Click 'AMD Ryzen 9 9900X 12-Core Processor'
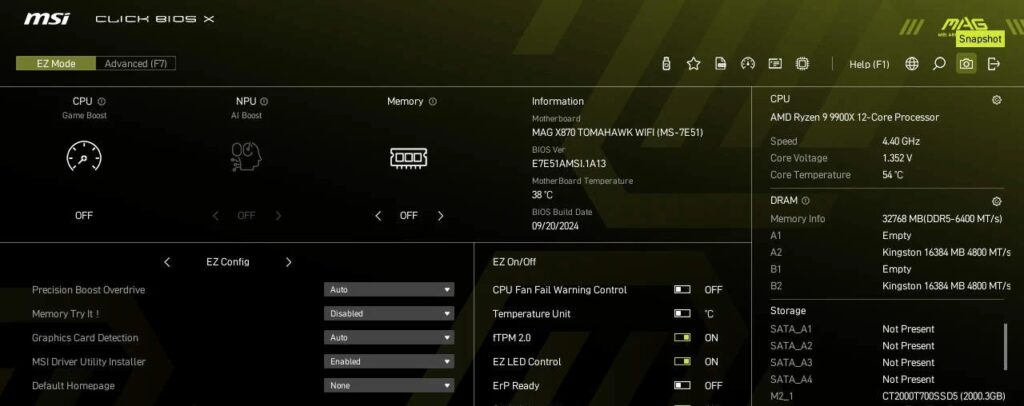 click(x=854, y=117)
